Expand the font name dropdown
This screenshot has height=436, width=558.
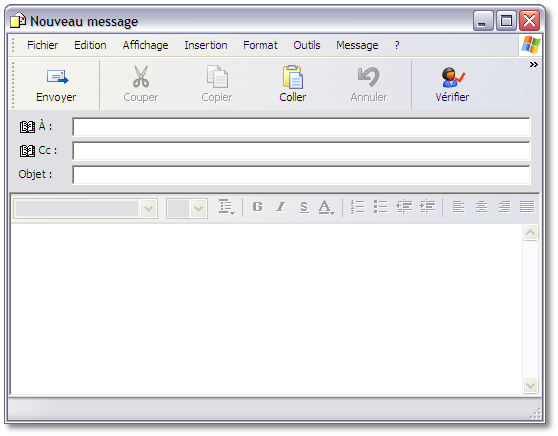tap(148, 209)
